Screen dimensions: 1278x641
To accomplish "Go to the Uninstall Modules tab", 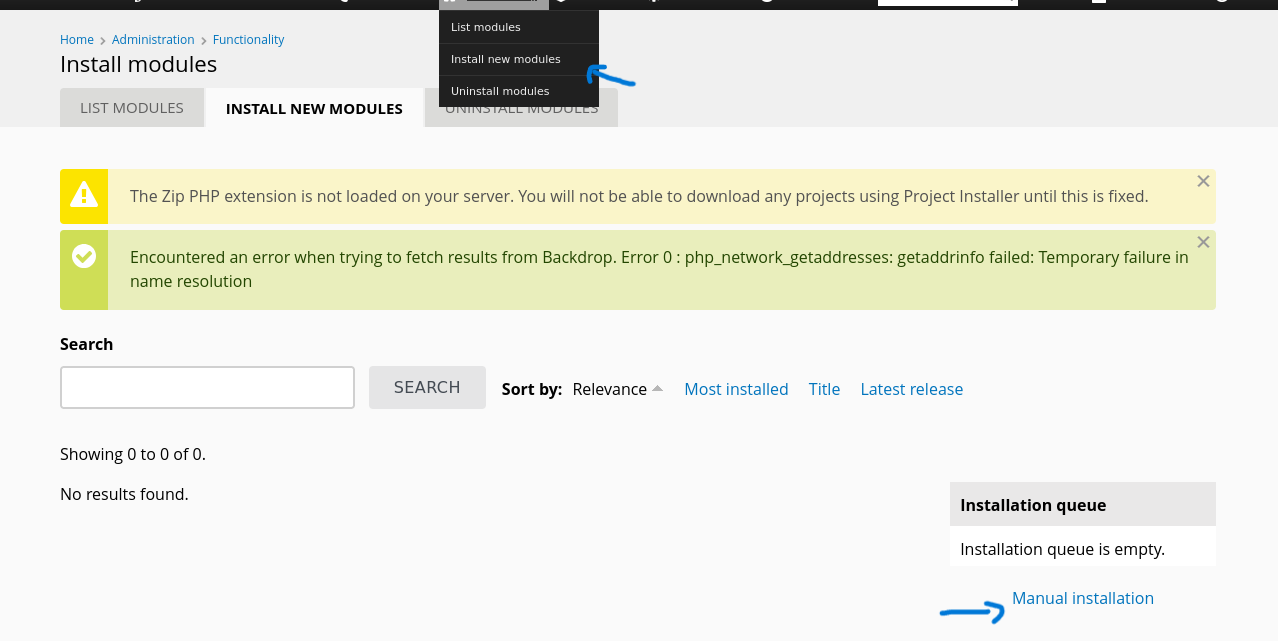I will (x=608, y=112).
